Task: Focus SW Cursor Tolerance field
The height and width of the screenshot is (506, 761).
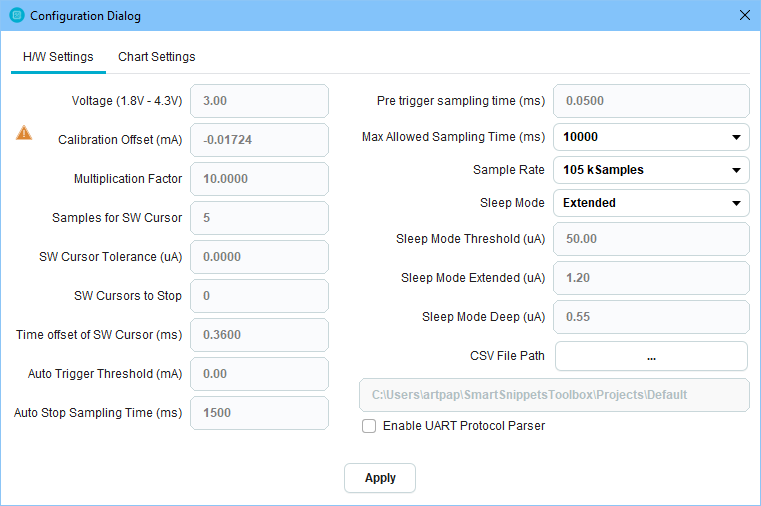Action: [x=259, y=257]
